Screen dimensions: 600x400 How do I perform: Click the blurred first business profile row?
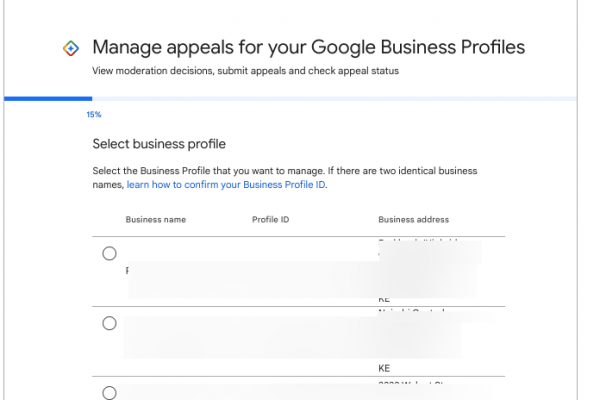coord(300,270)
